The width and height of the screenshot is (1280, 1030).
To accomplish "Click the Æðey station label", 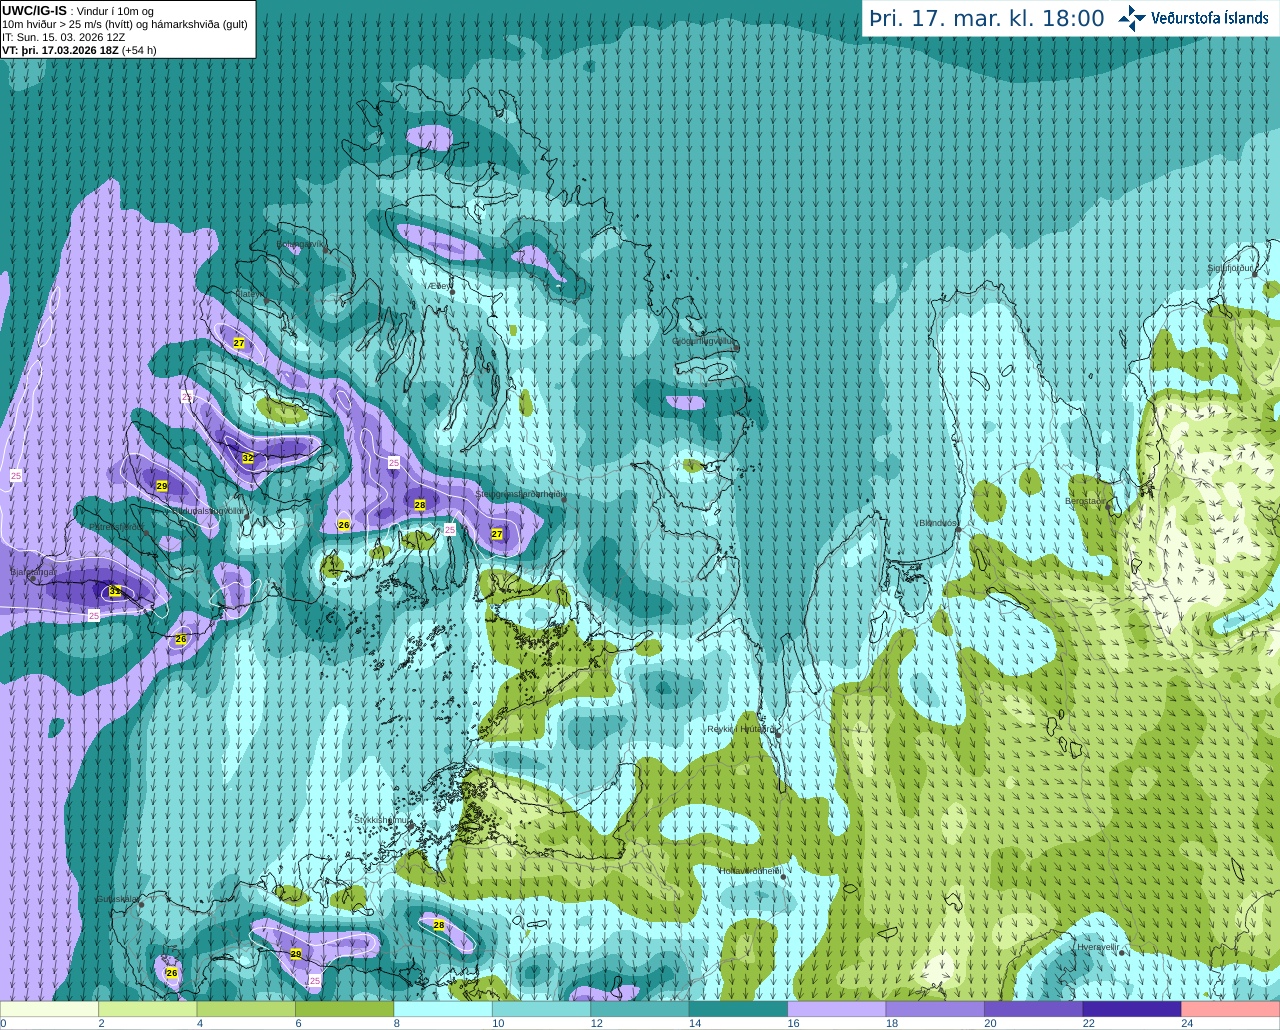I will tap(439, 286).
